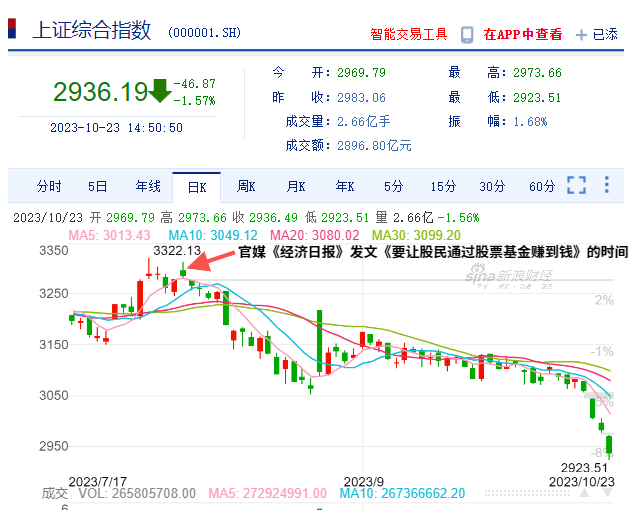Open the 年K yearly tab

345,187
